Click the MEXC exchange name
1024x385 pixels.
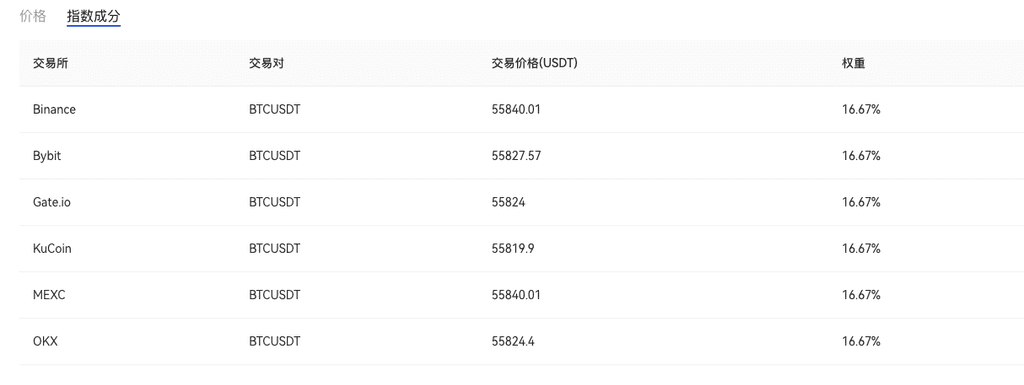(49, 295)
